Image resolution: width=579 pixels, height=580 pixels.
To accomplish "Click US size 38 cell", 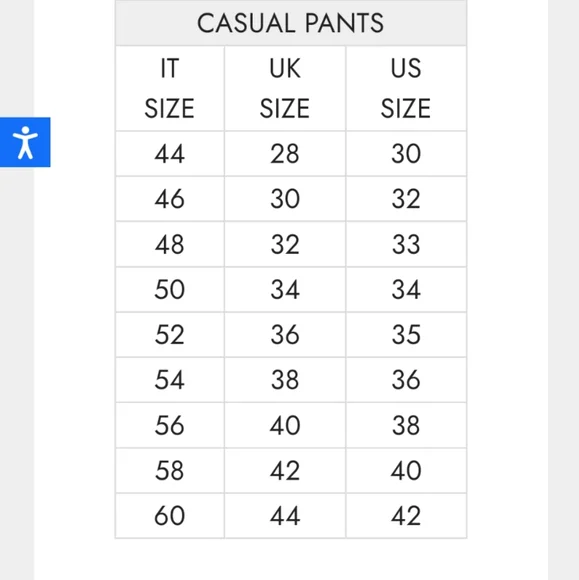I will click(x=406, y=425).
